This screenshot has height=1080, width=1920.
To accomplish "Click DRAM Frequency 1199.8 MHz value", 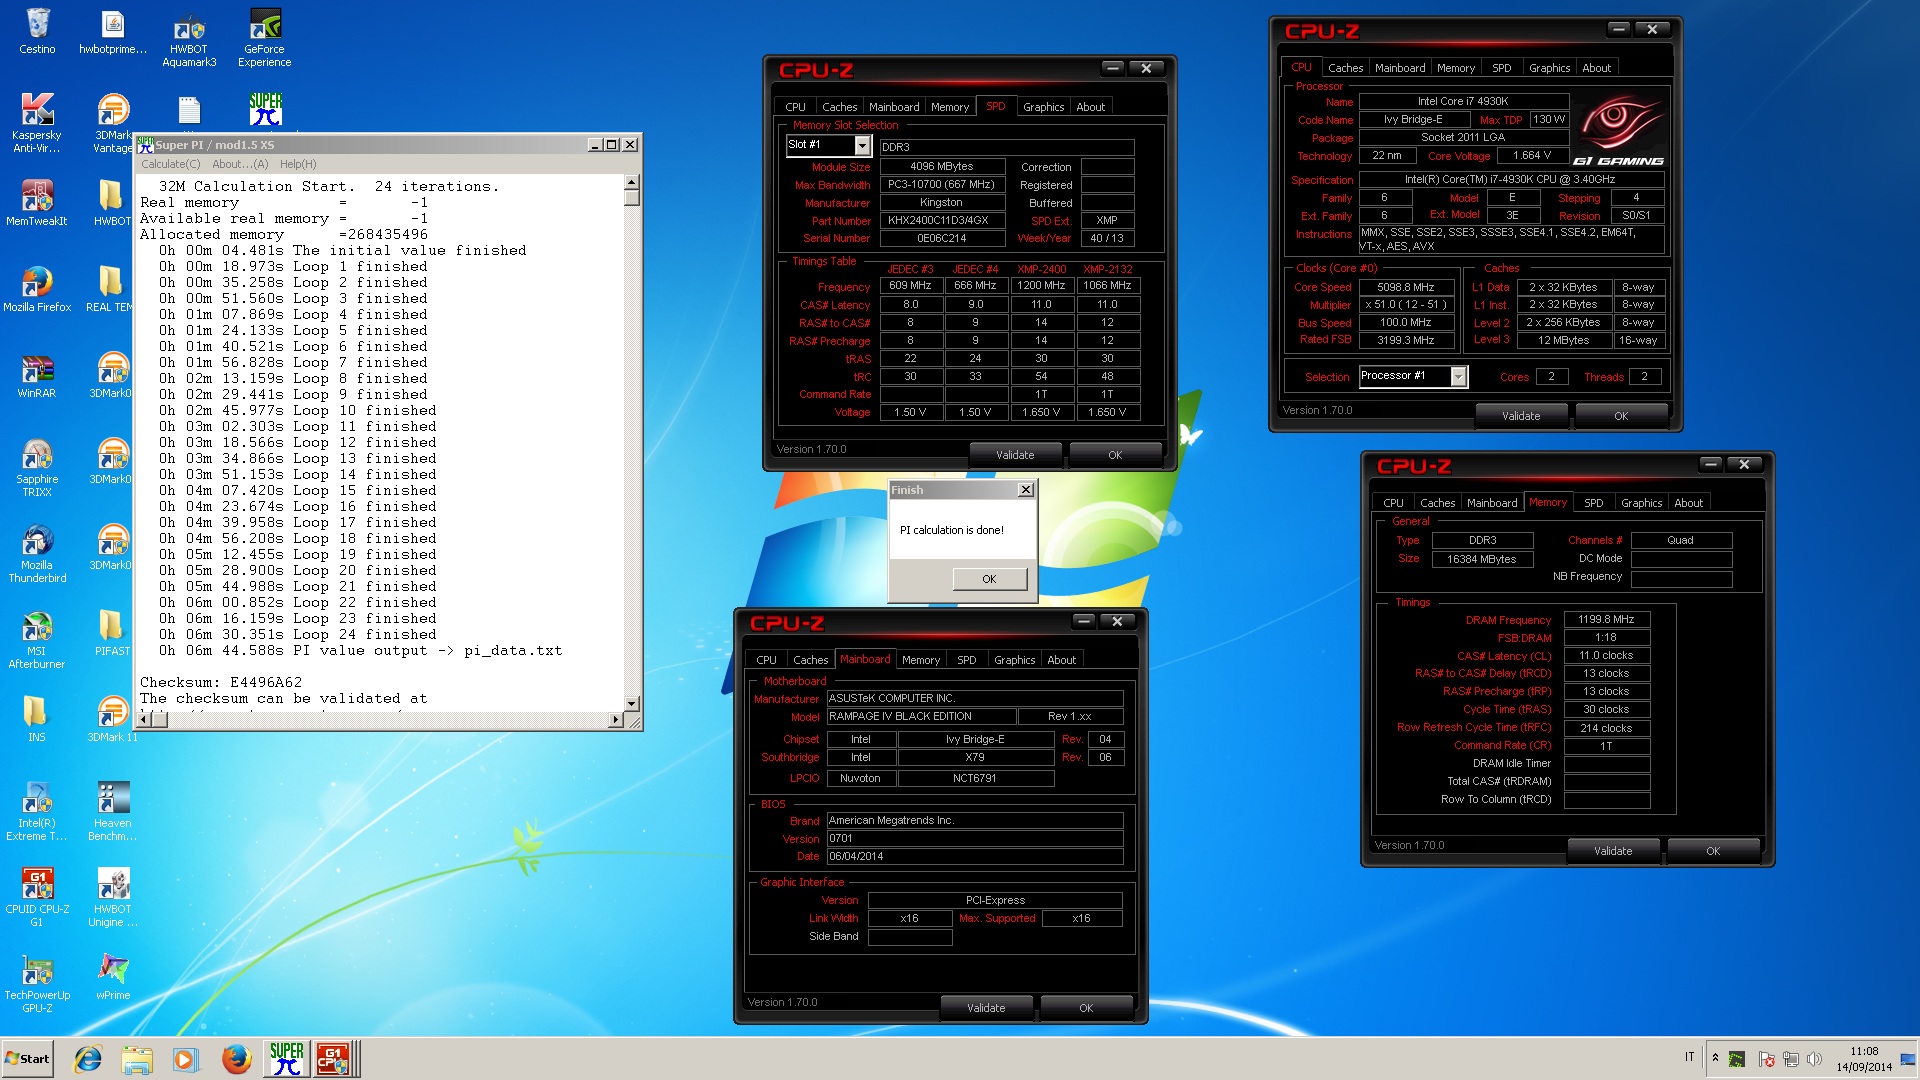I will pos(1606,620).
